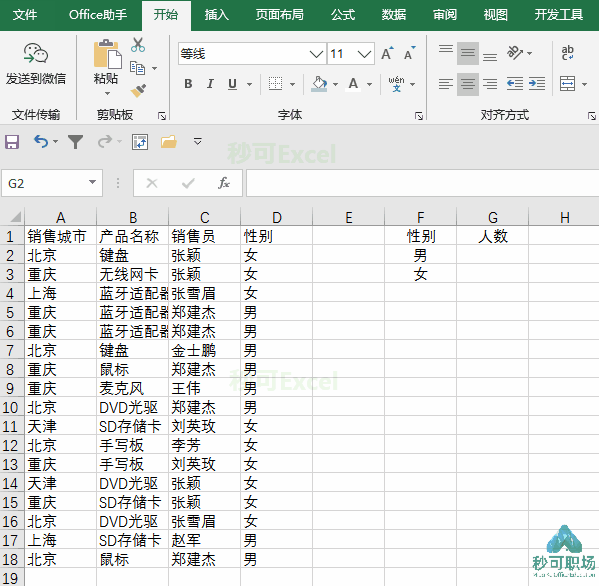The width and height of the screenshot is (599, 586).
Task: Click the phonetic guide (wén) icon
Action: [x=397, y=84]
